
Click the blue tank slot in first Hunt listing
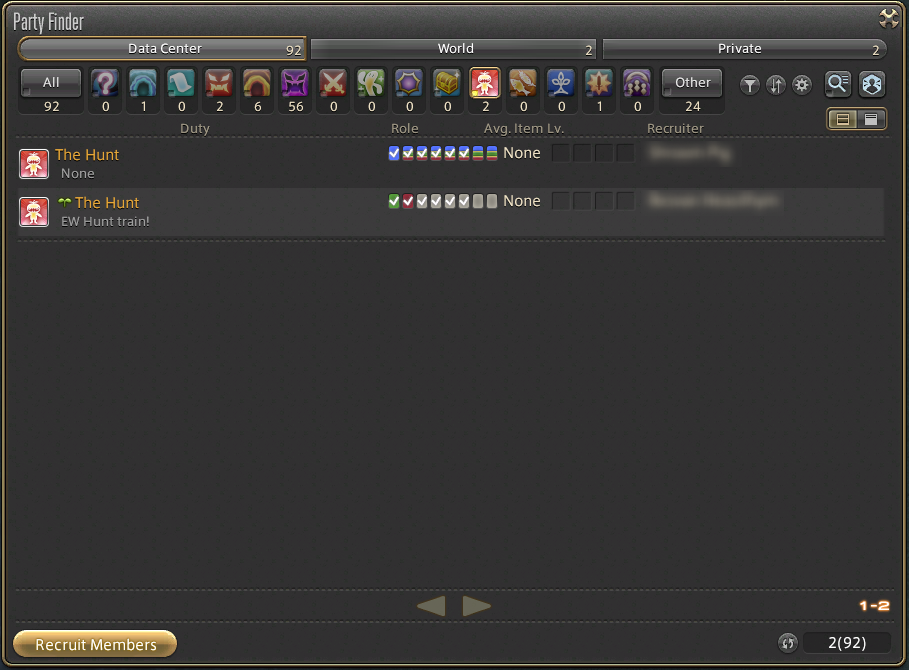(394, 153)
